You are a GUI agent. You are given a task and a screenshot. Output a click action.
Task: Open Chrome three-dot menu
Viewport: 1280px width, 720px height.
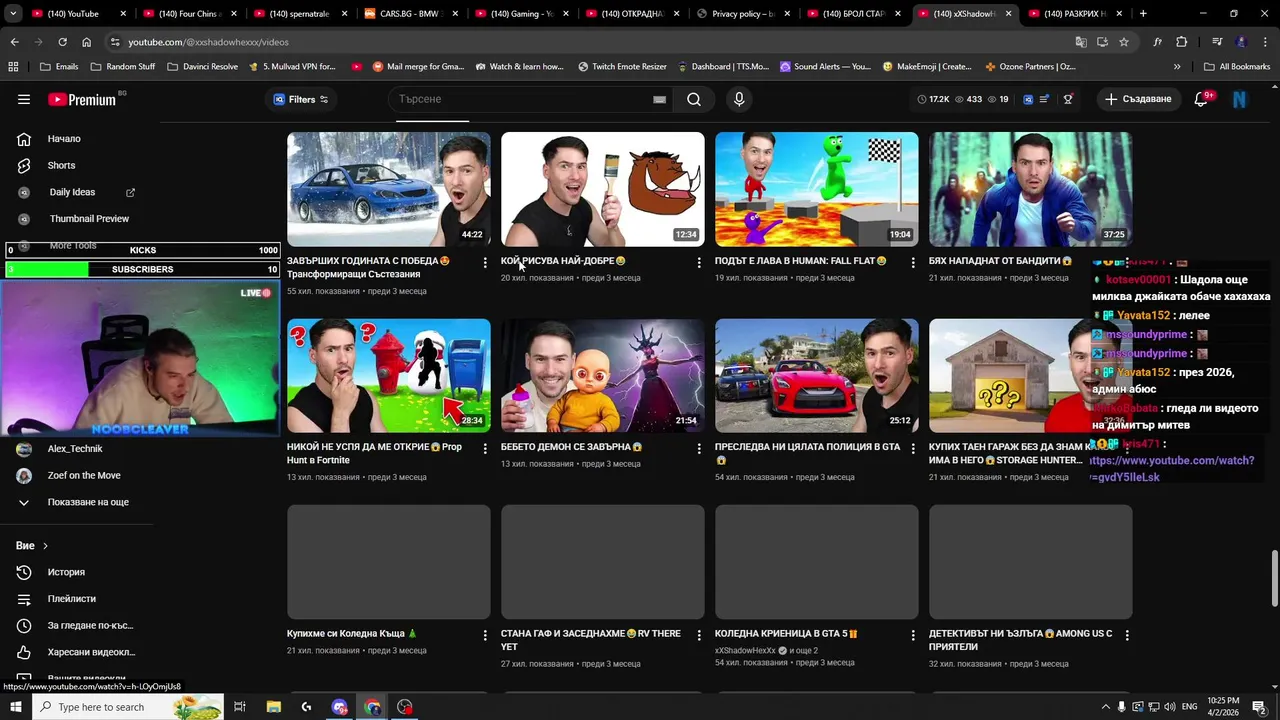1266,42
